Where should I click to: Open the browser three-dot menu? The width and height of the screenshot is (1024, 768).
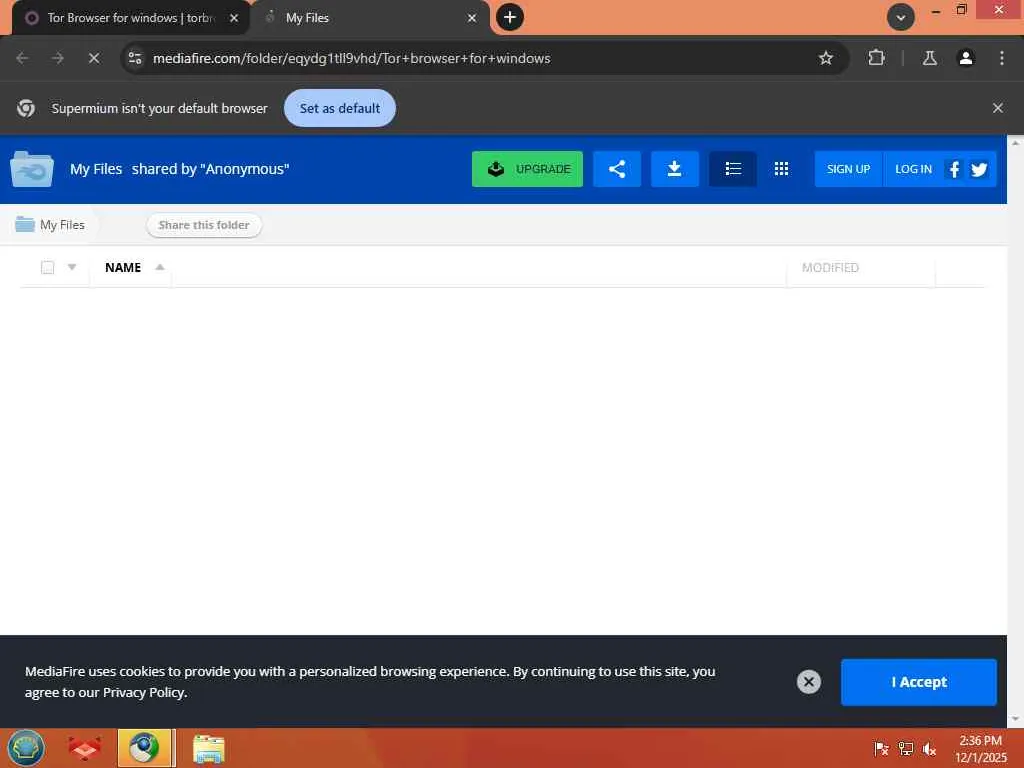point(1002,58)
